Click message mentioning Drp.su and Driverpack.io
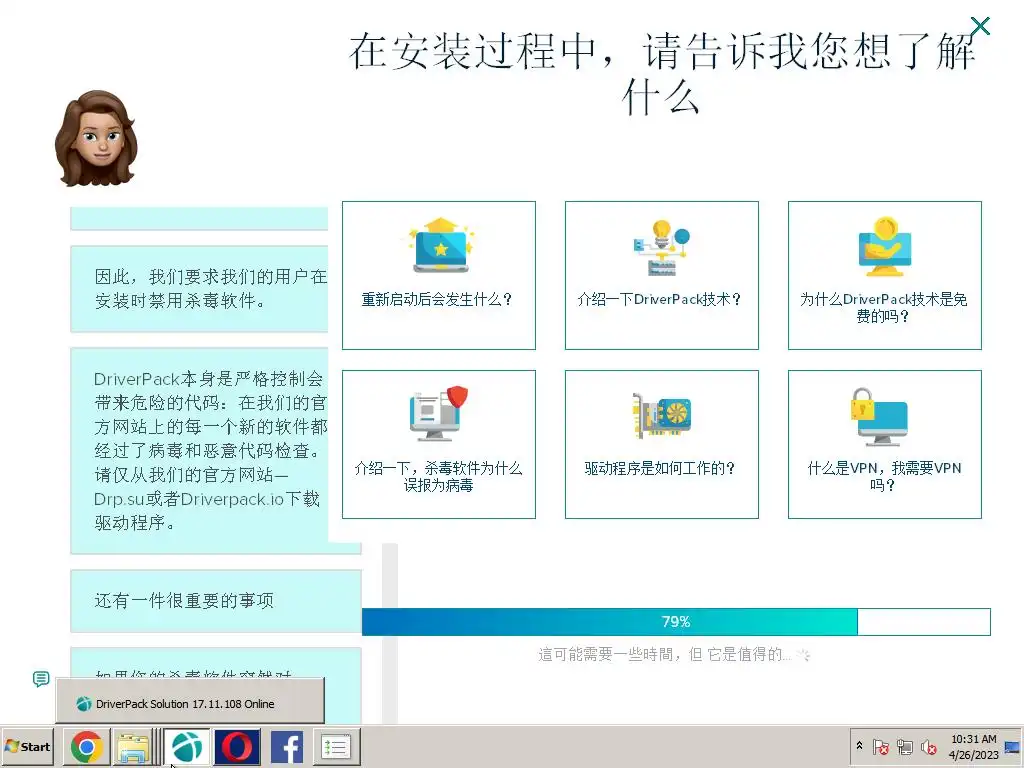 (x=199, y=451)
